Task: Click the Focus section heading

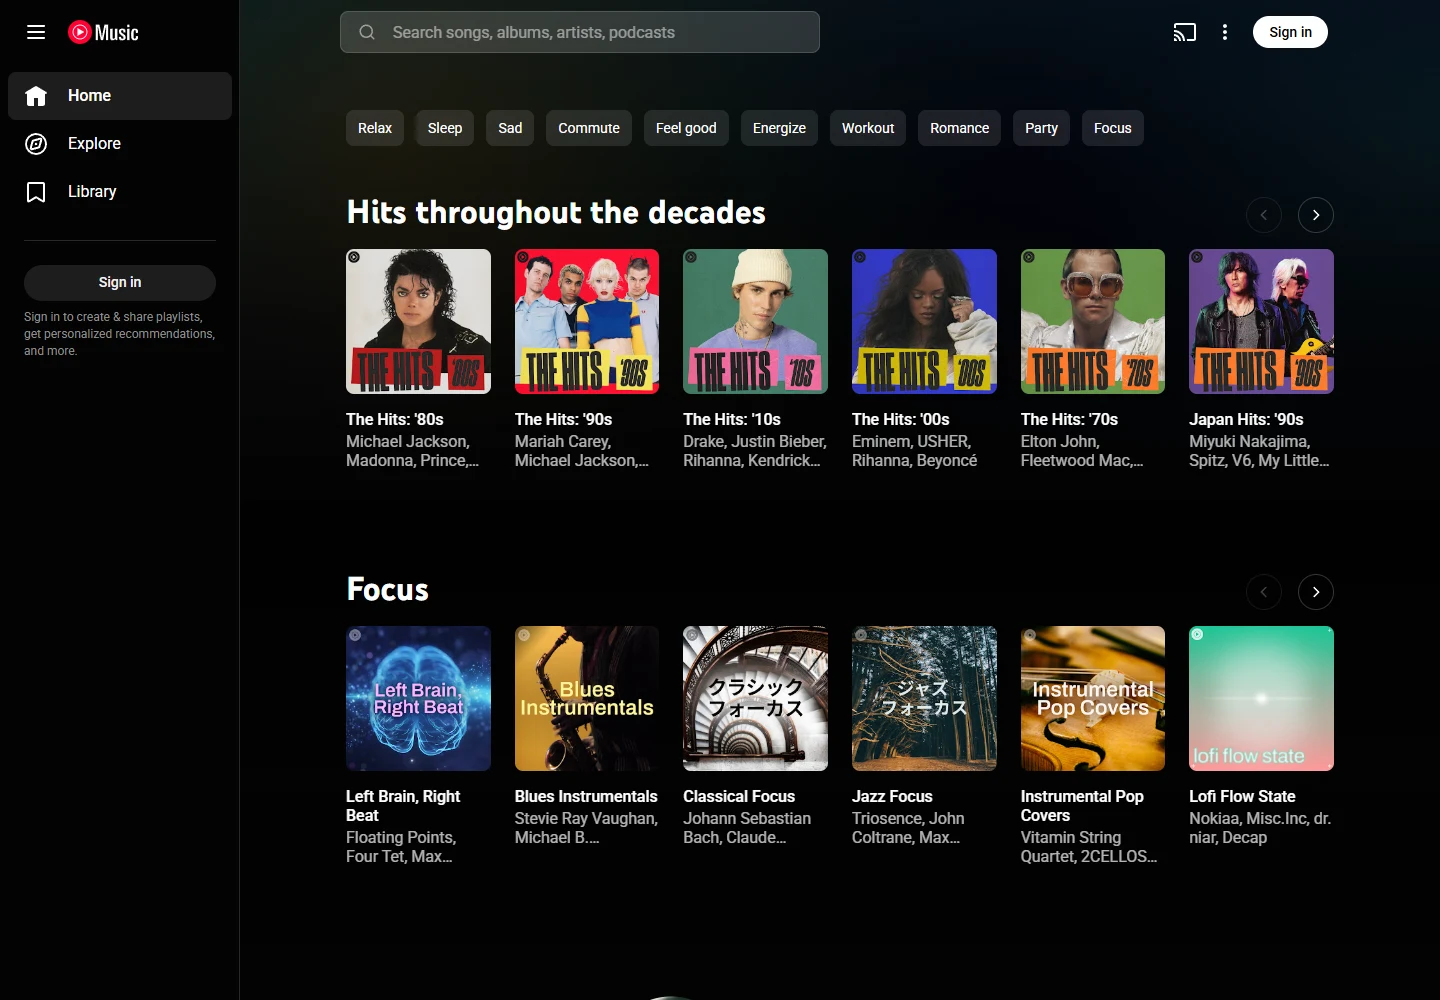Action: pos(387,589)
